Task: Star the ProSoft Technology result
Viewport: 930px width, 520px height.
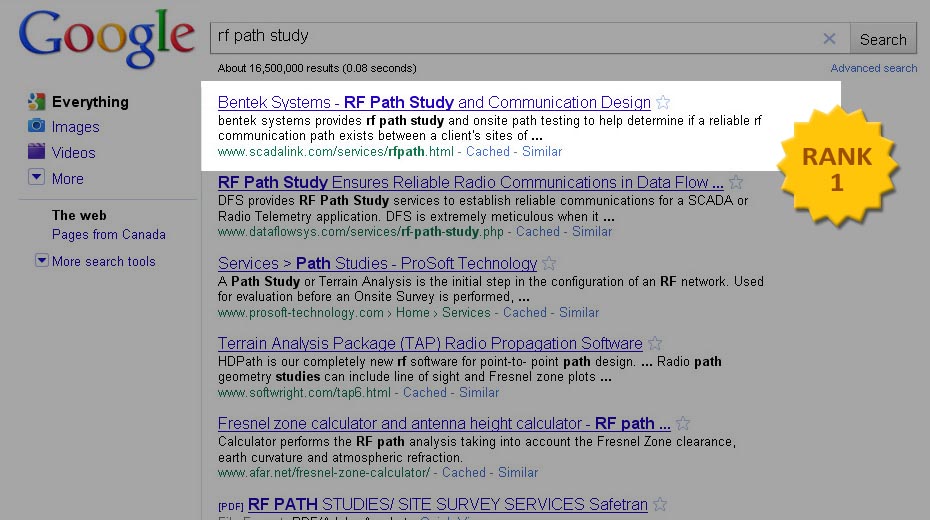Action: coord(549,264)
